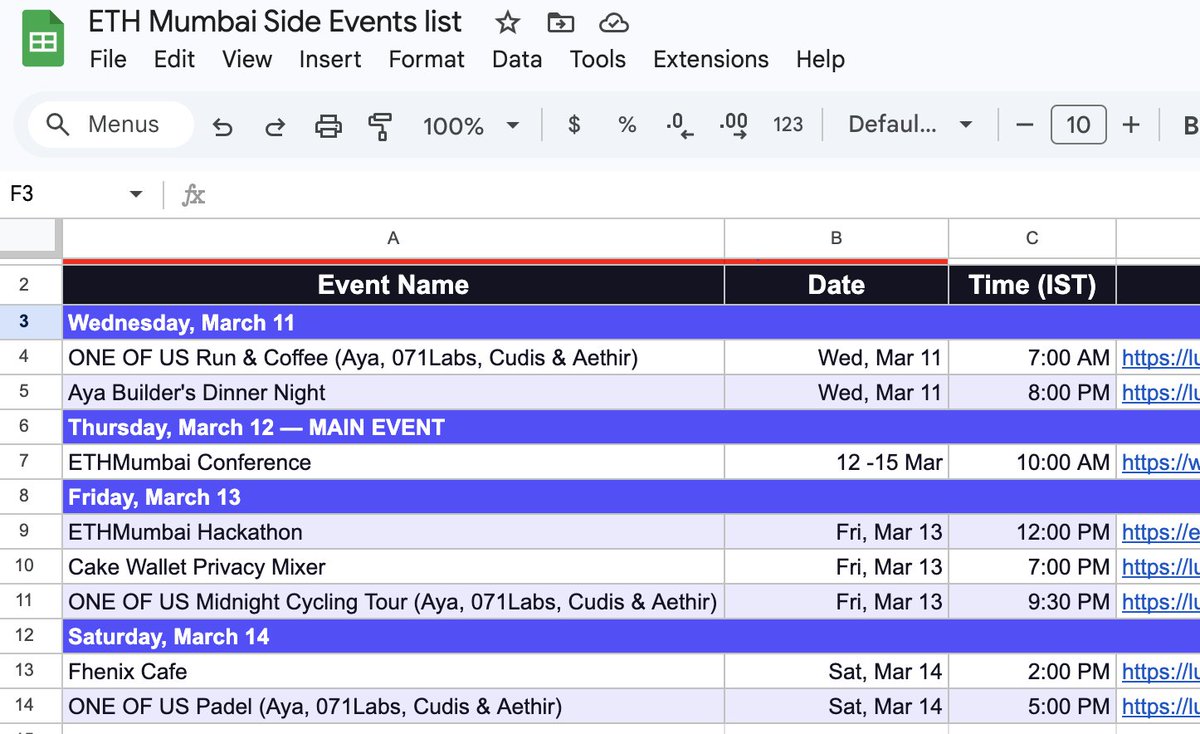Expand the name box dropdown arrow
The image size is (1200, 734).
pos(136,194)
